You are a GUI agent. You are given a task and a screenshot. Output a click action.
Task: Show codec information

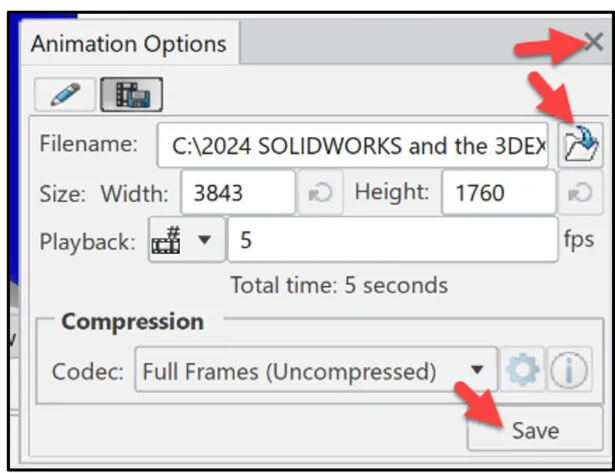568,371
